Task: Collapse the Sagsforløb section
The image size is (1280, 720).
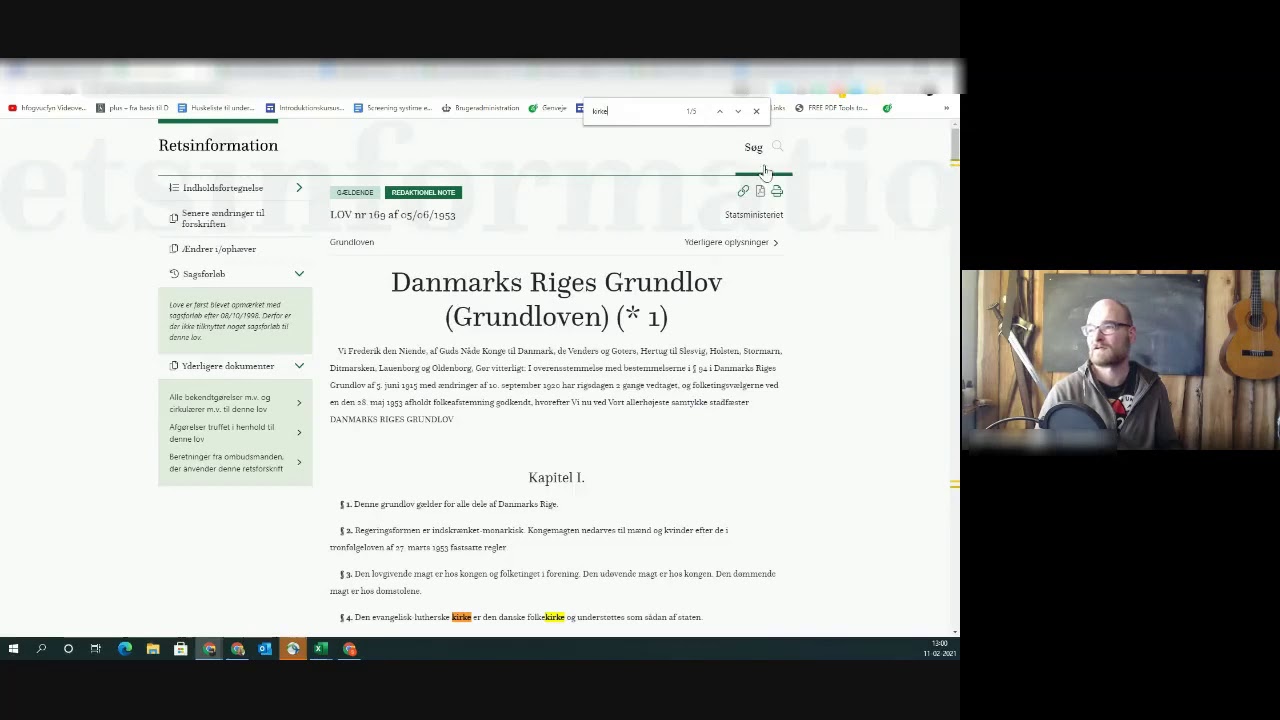Action: point(299,274)
